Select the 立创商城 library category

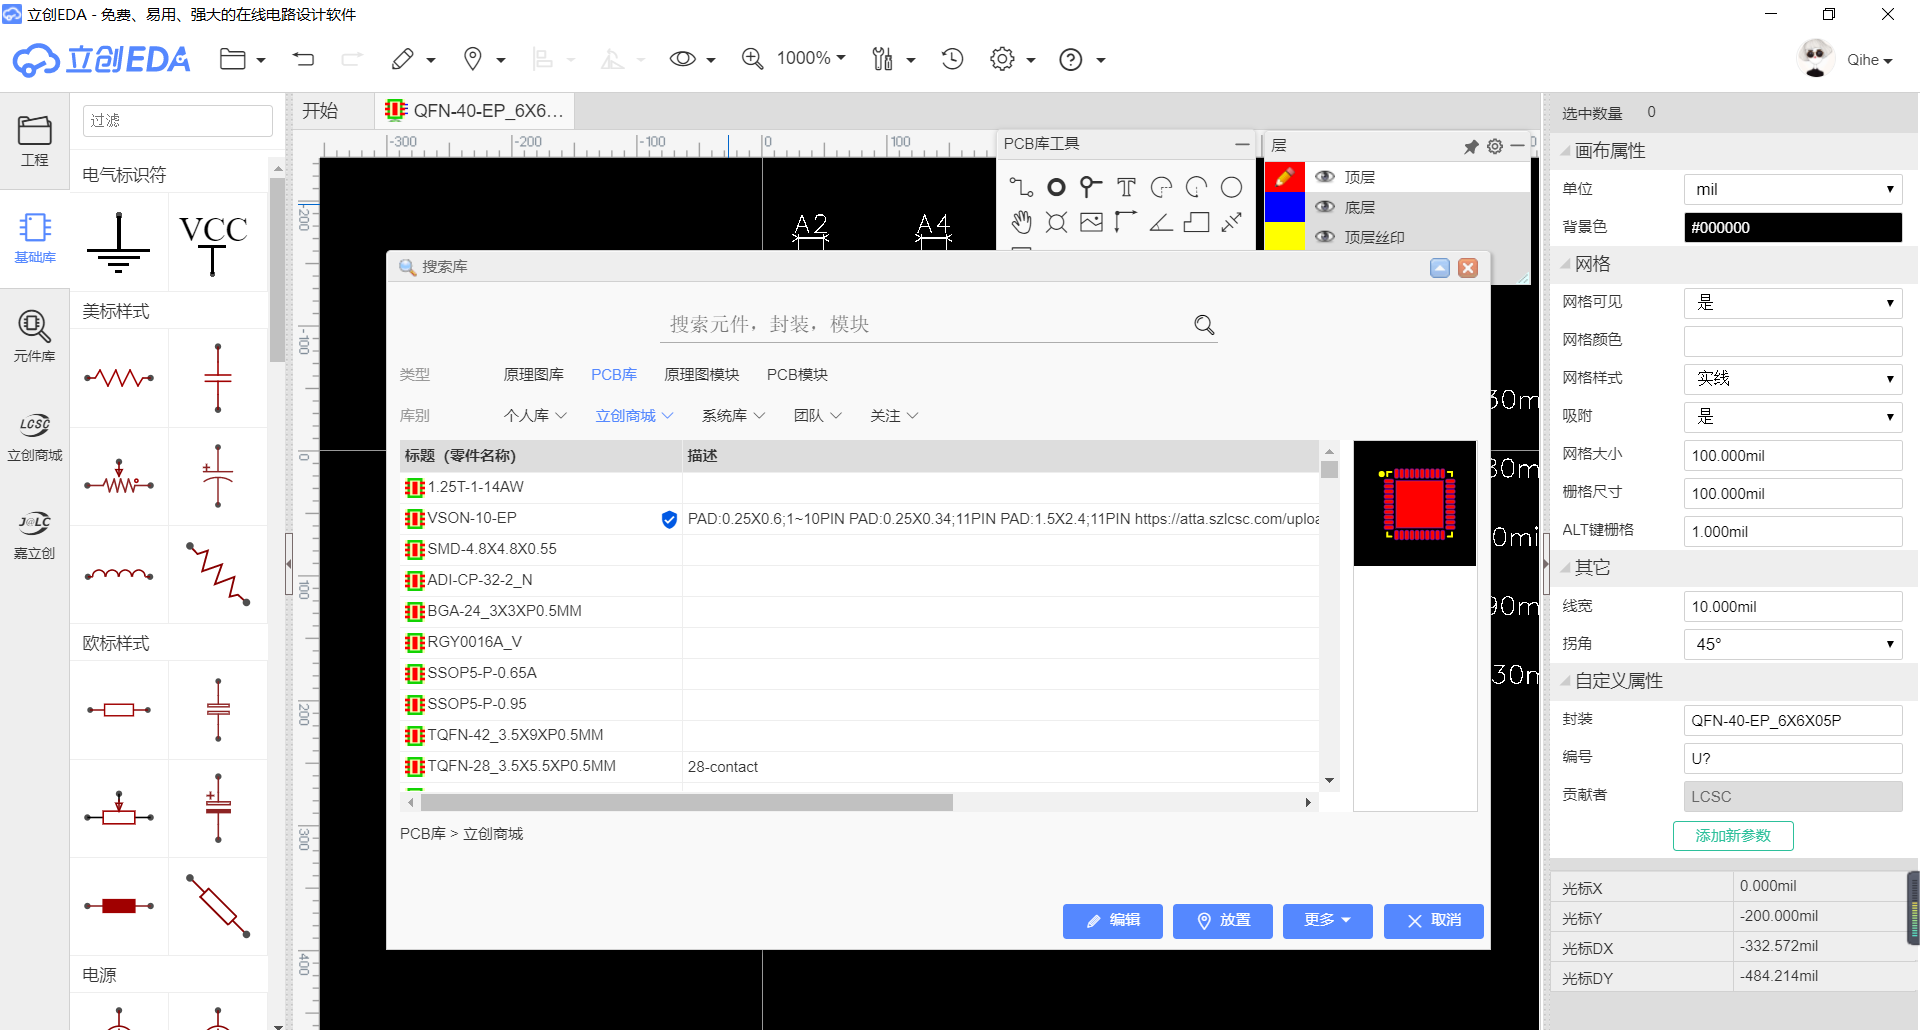coord(634,416)
